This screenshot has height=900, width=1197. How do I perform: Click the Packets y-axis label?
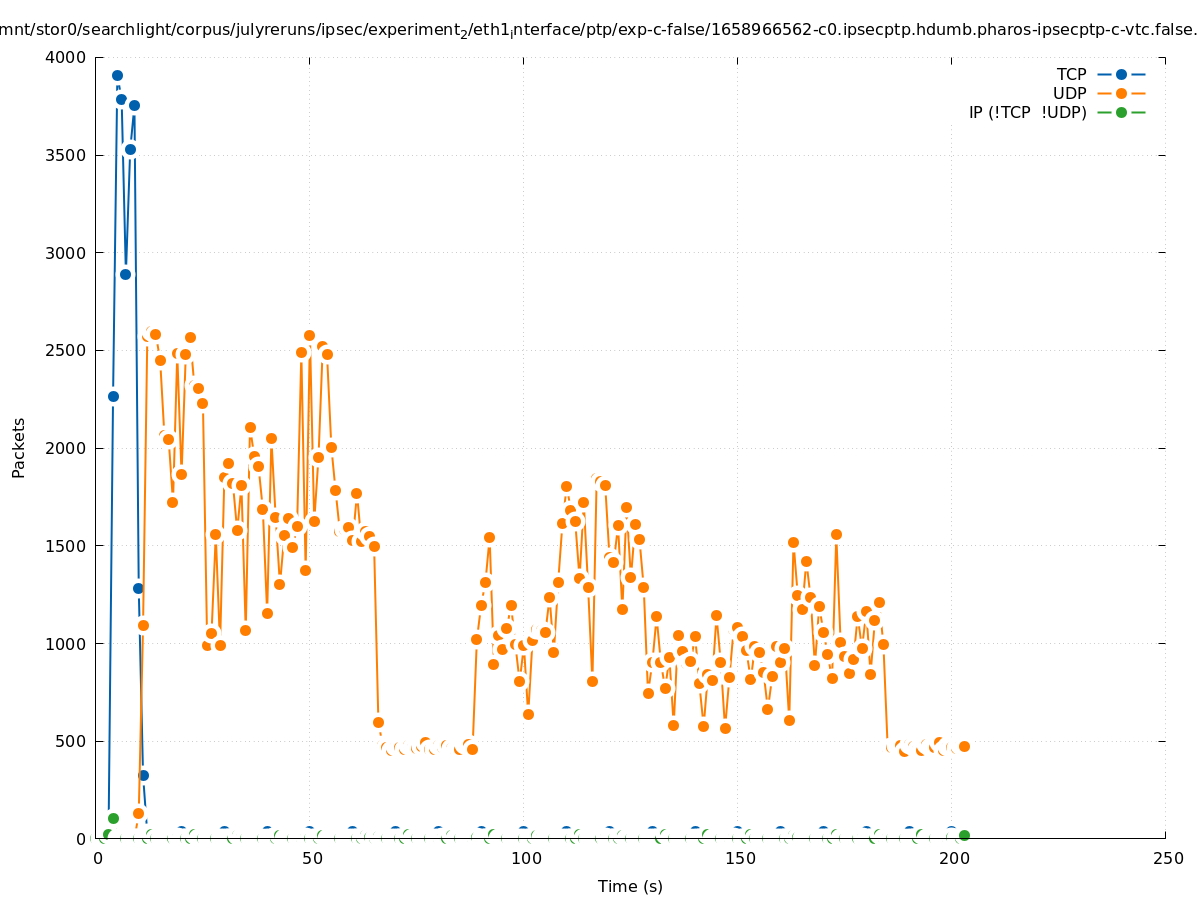19,447
